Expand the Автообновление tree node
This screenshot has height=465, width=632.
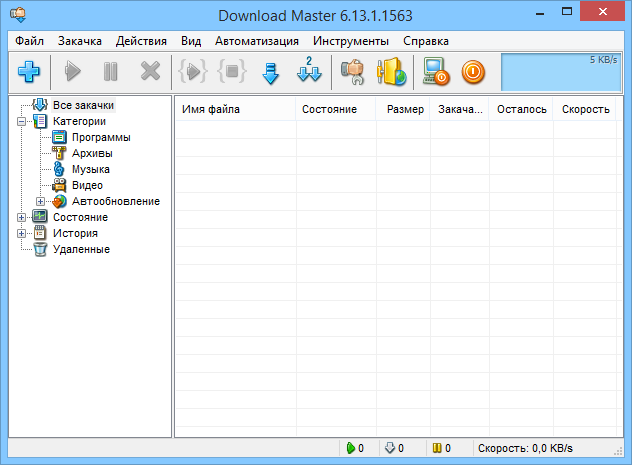click(40, 201)
